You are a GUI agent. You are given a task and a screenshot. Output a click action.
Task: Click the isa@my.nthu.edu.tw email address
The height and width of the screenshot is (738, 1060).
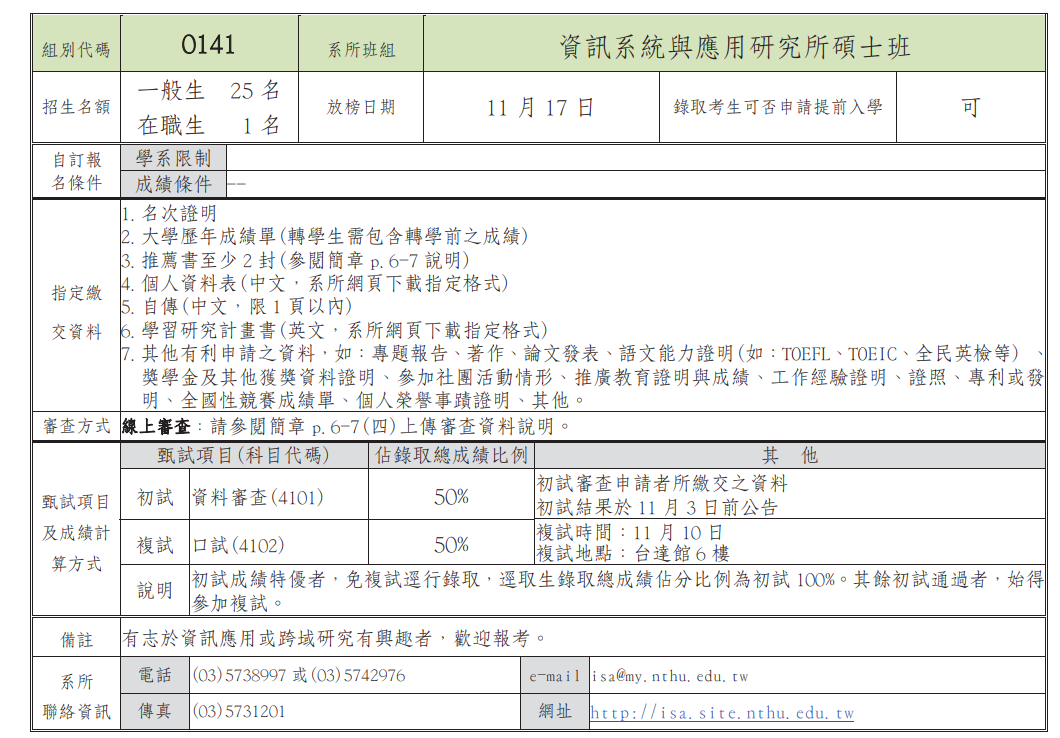670,676
